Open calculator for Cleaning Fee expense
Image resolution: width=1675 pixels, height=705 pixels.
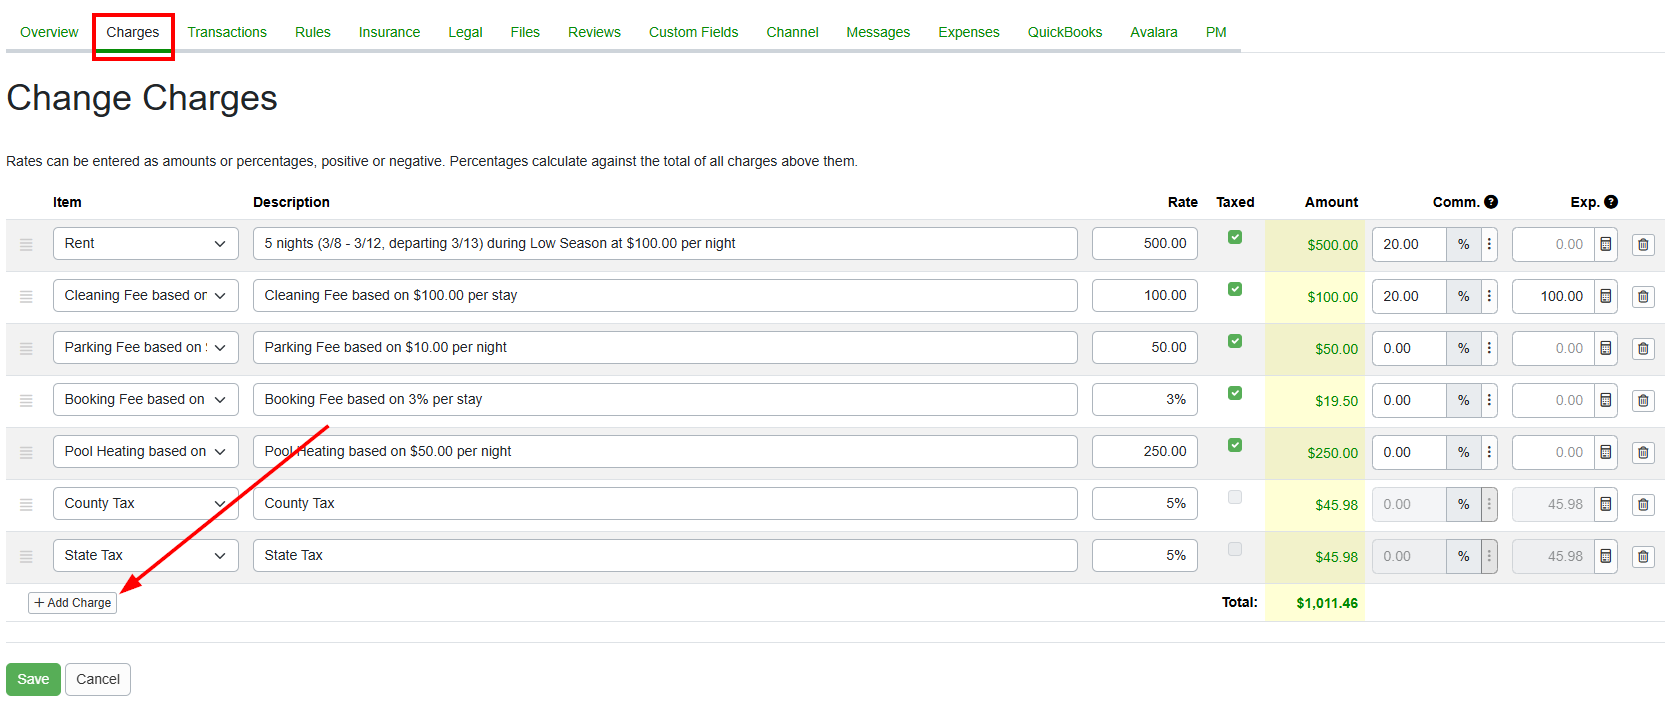1606,296
